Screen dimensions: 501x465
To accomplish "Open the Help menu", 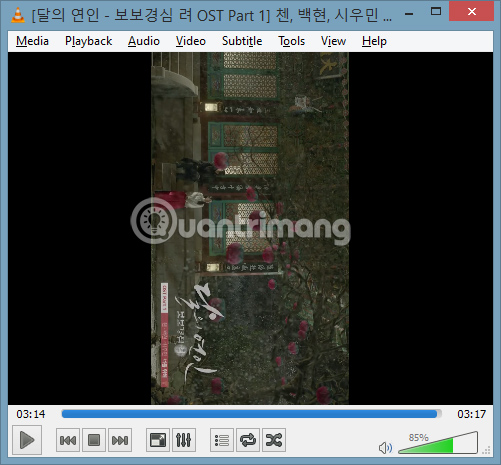I will coord(374,41).
